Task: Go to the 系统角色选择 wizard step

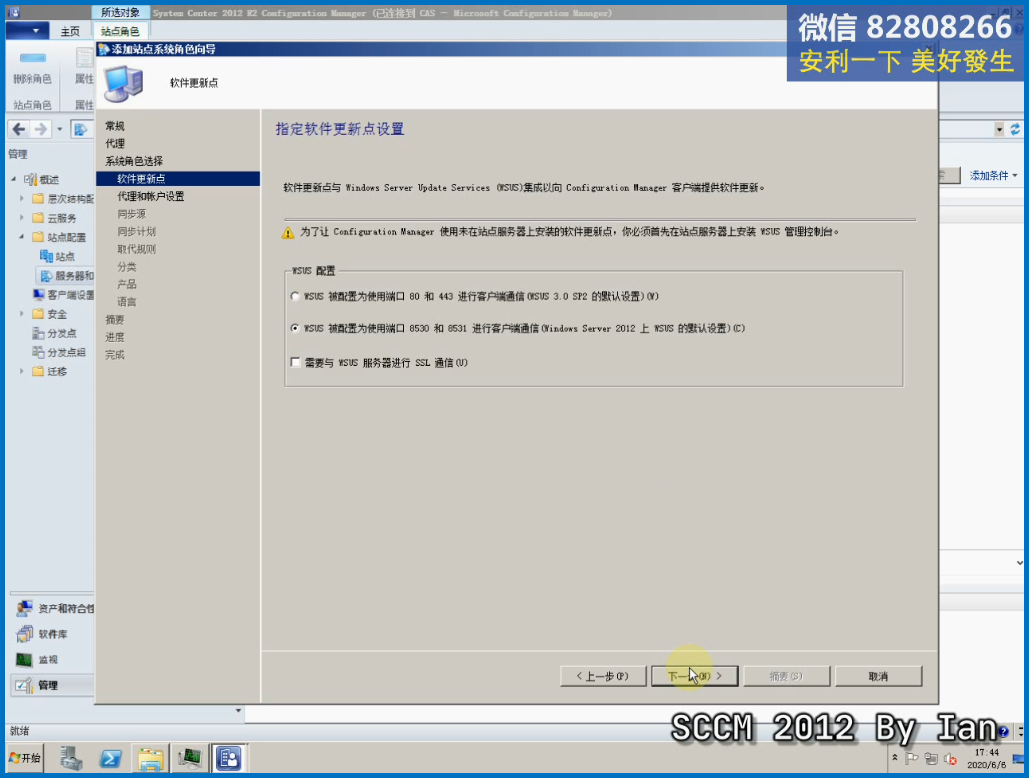Action: point(134,161)
